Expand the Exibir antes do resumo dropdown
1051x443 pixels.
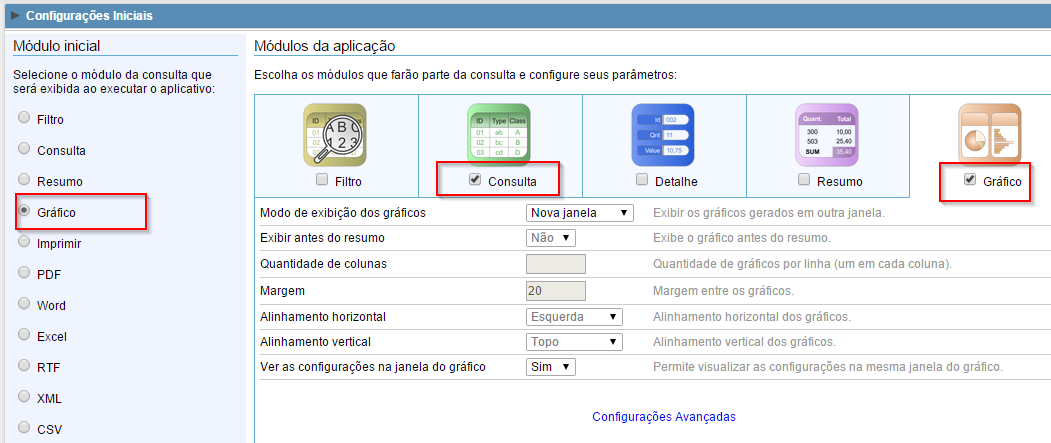click(550, 238)
